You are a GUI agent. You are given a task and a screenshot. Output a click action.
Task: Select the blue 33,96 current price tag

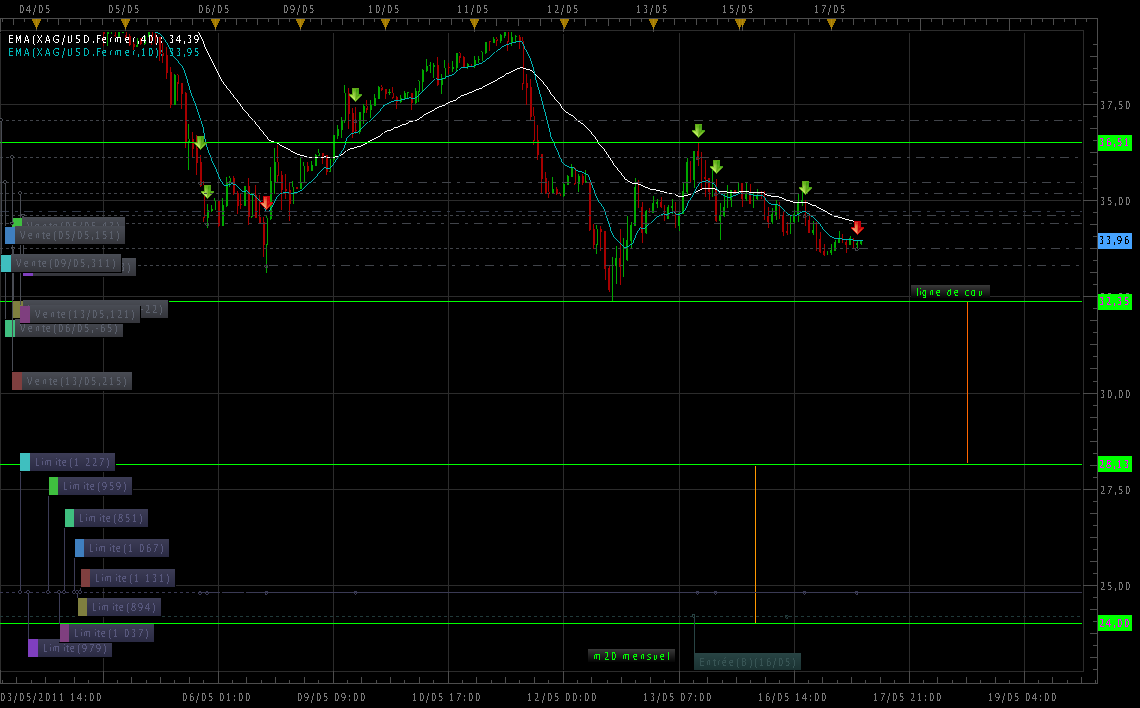(x=1114, y=241)
